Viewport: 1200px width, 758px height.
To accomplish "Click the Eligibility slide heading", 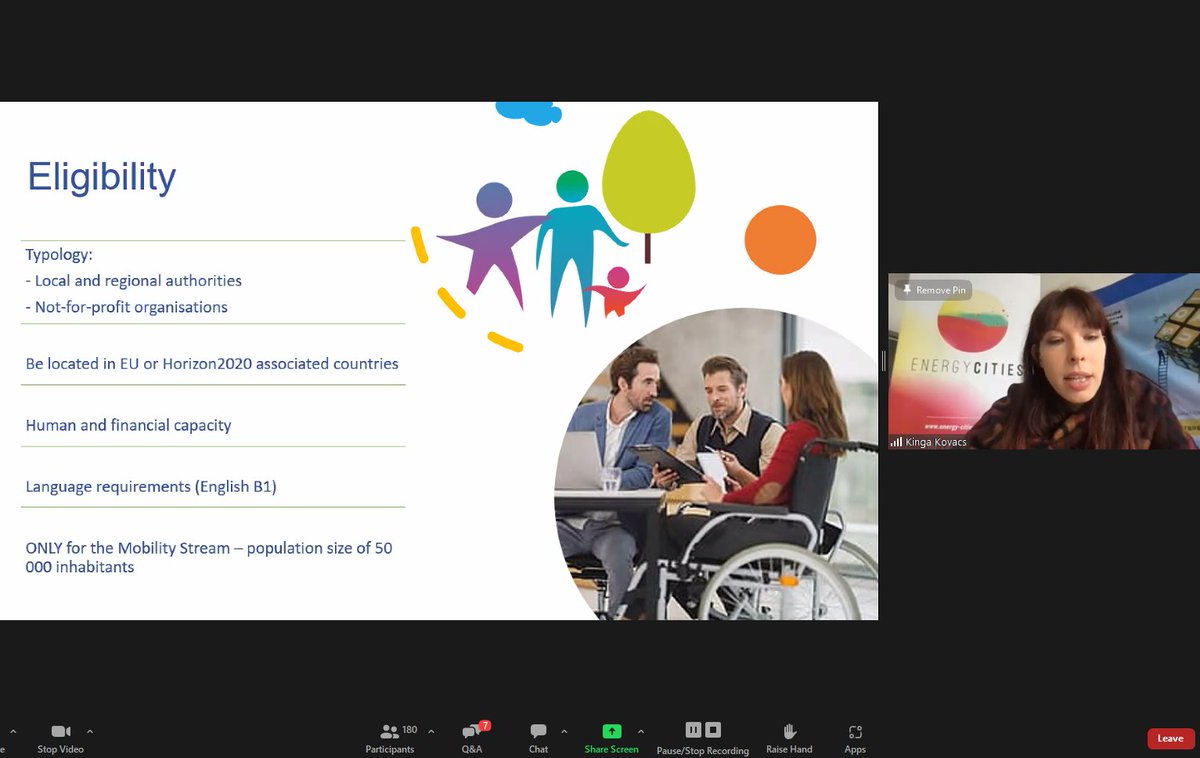I will (102, 177).
